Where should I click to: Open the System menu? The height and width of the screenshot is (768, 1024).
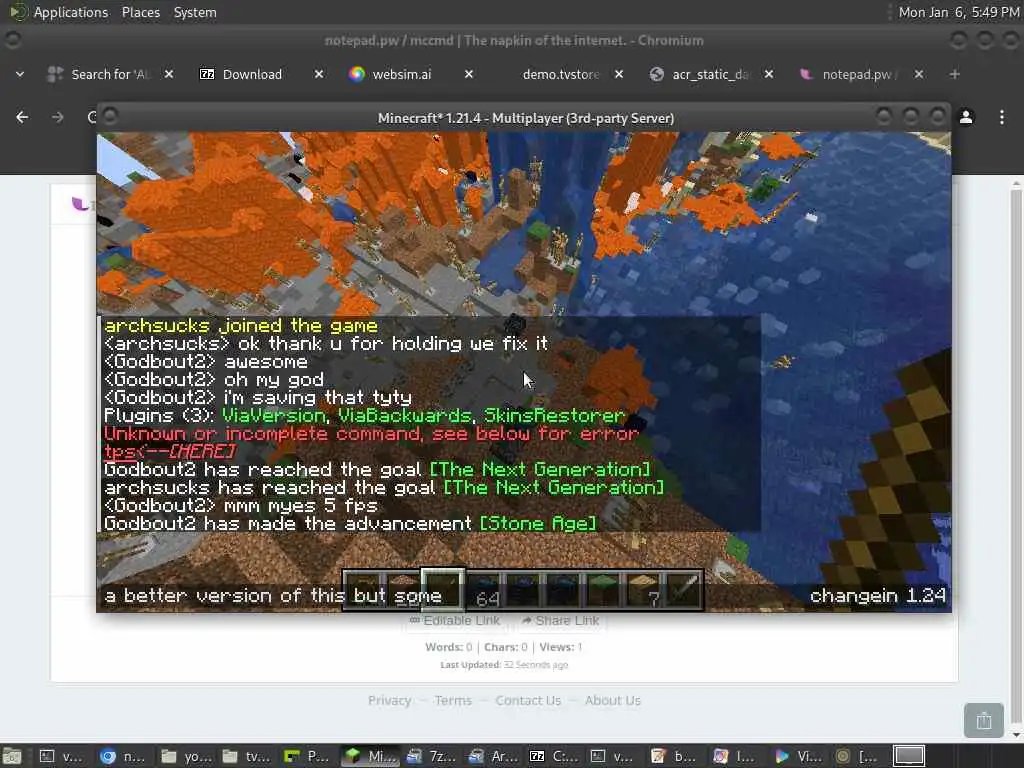[195, 12]
